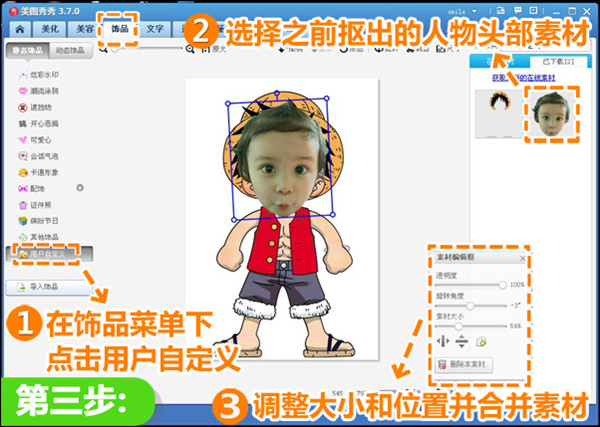Click the red circle 遮挡物 icon
600x427 pixels.
coord(23,108)
